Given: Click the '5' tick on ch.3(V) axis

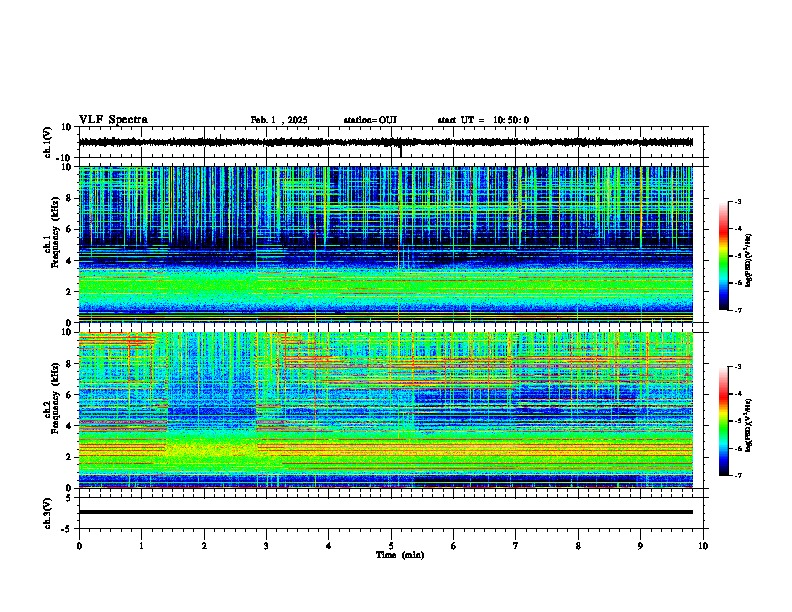Looking at the screenshot, I should [x=69, y=498].
